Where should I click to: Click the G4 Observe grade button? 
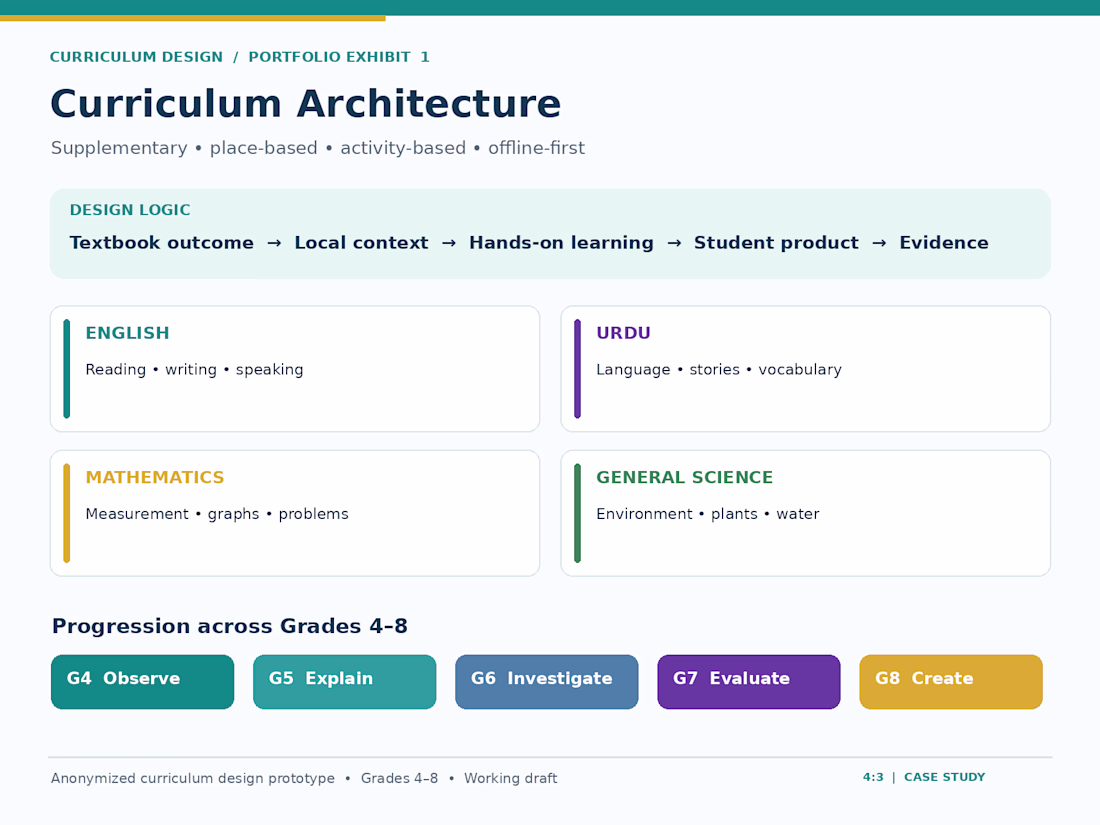142,682
